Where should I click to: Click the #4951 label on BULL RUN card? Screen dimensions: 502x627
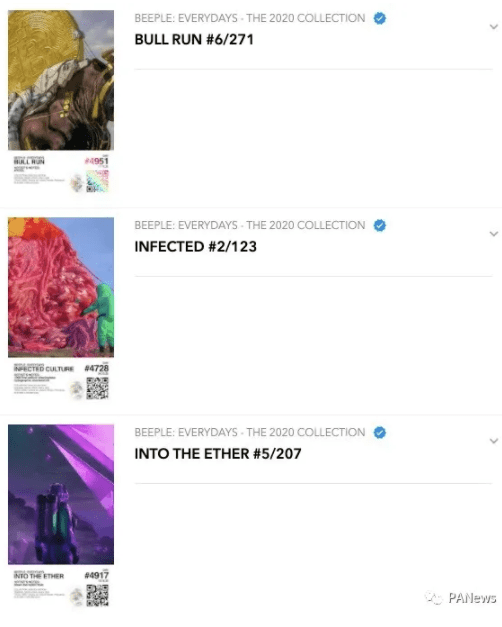coord(96,161)
